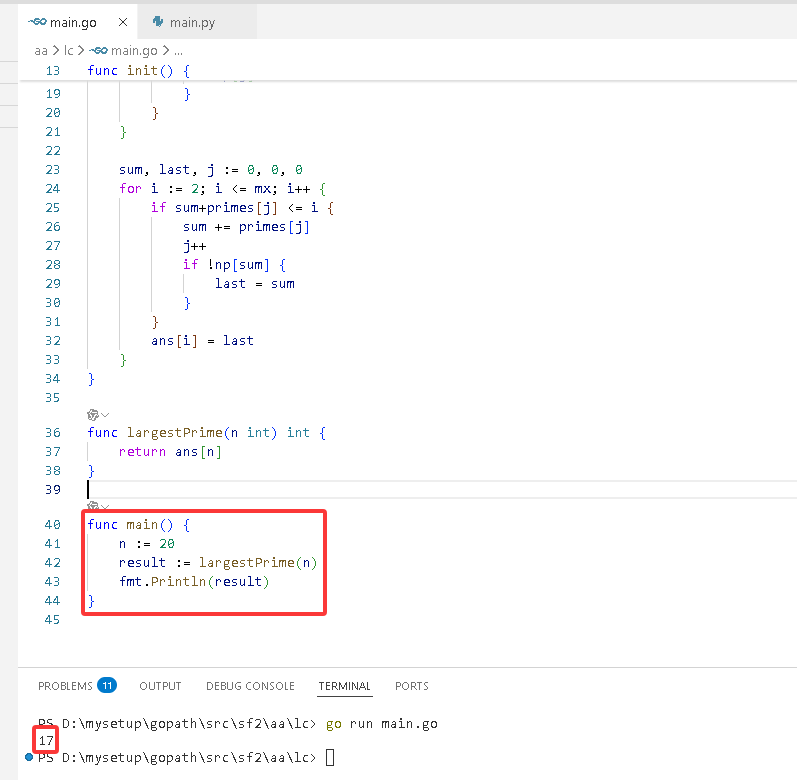This screenshot has width=797, height=780.
Task: Open the PORTS panel tab
Action: tap(412, 686)
